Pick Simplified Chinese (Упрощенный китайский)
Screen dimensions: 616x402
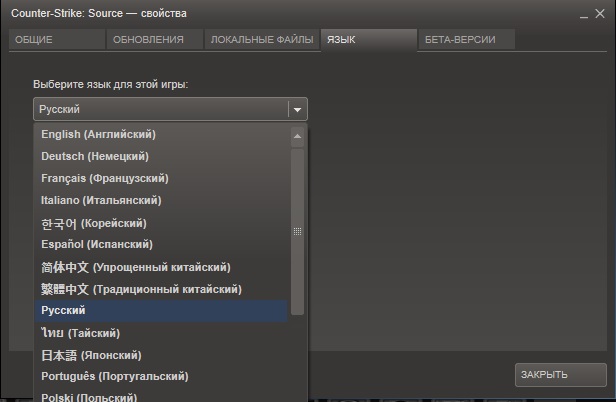pos(135,267)
